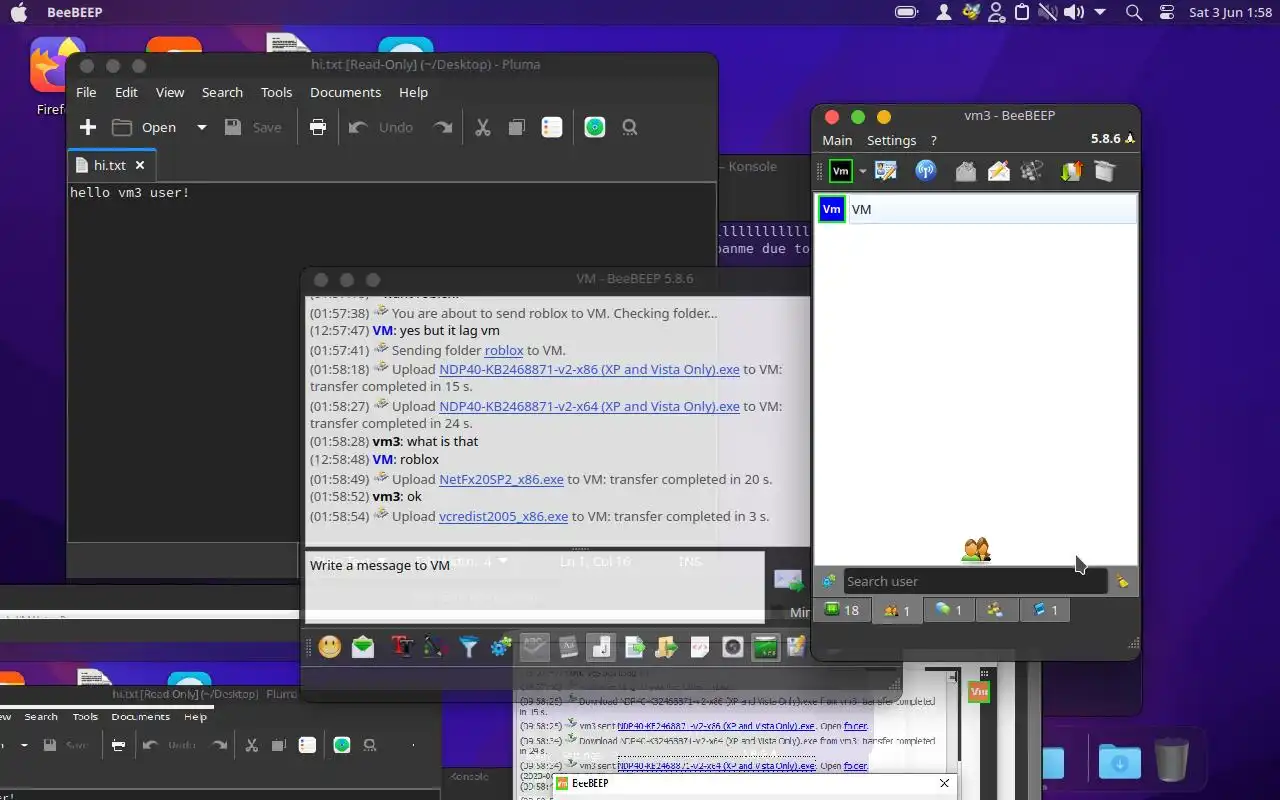Switch to the chats bubble tab
Screen dimensions: 1280x800
coord(948,610)
